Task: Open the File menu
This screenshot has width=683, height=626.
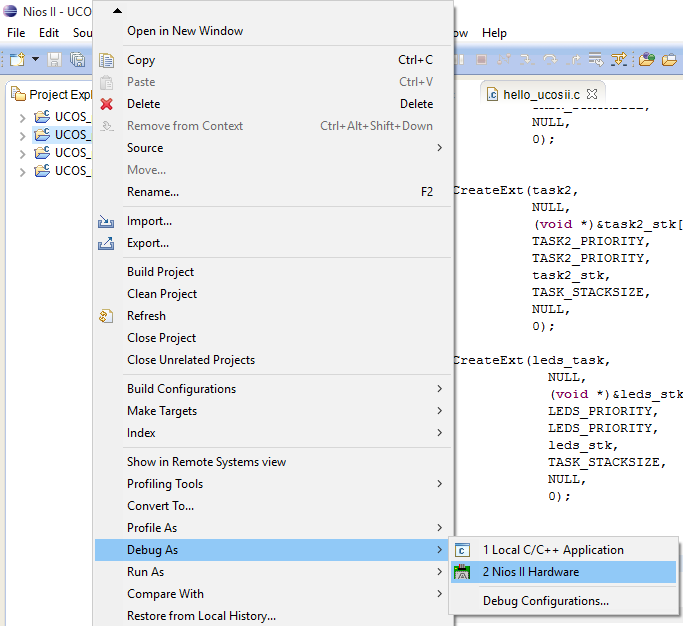Action: click(x=16, y=33)
